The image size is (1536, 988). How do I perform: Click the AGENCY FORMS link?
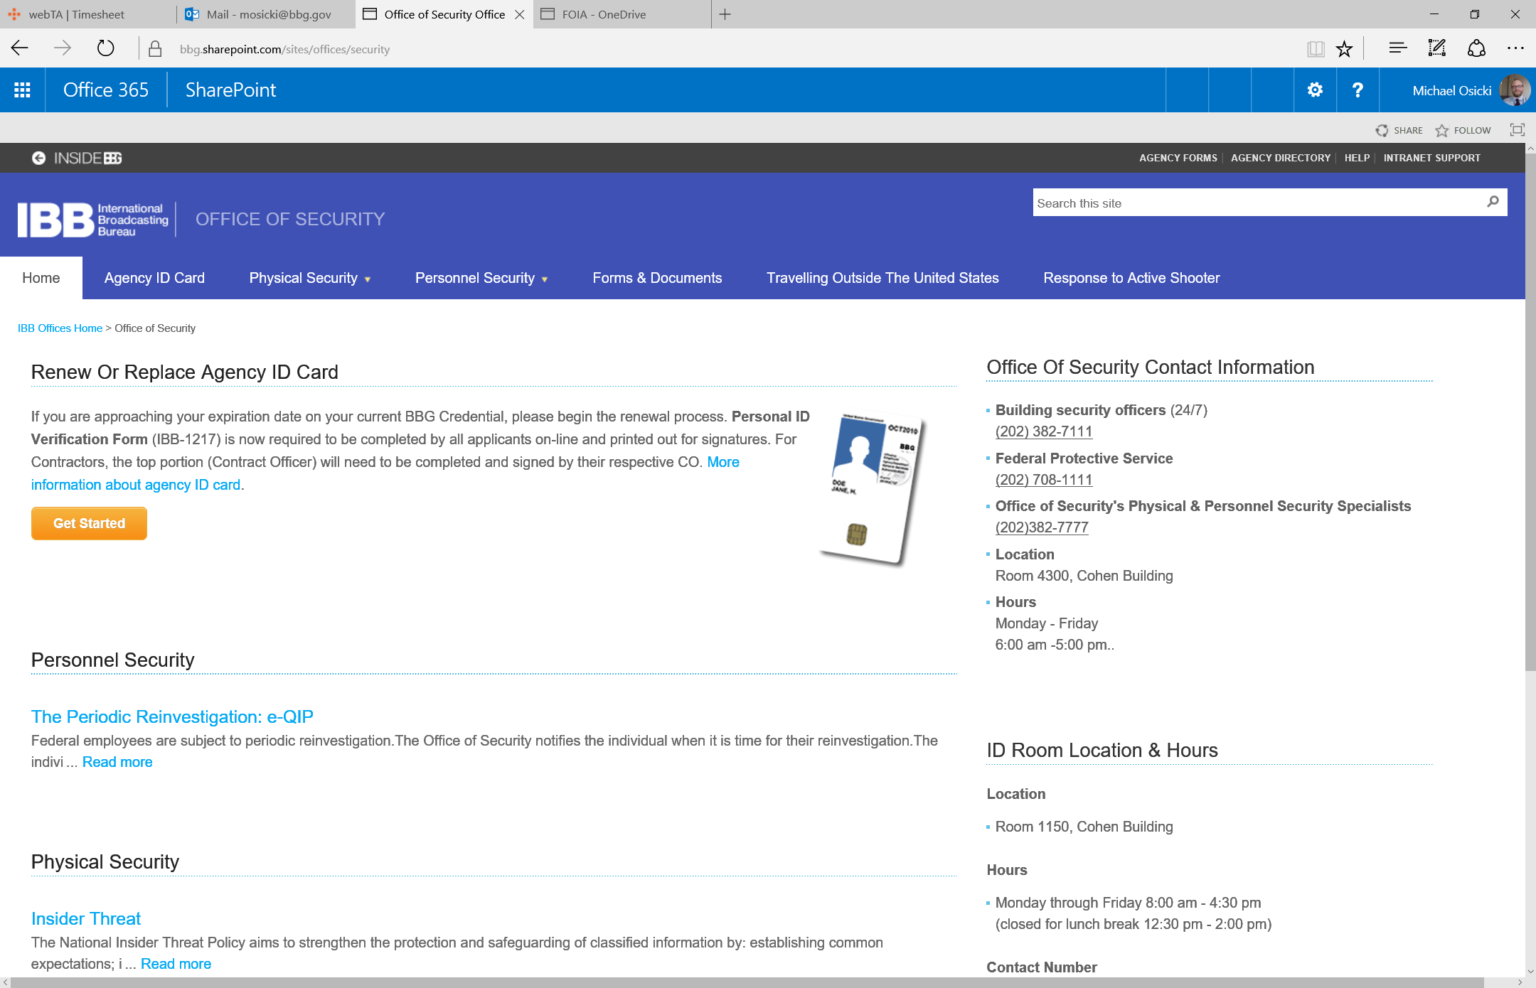(x=1178, y=158)
